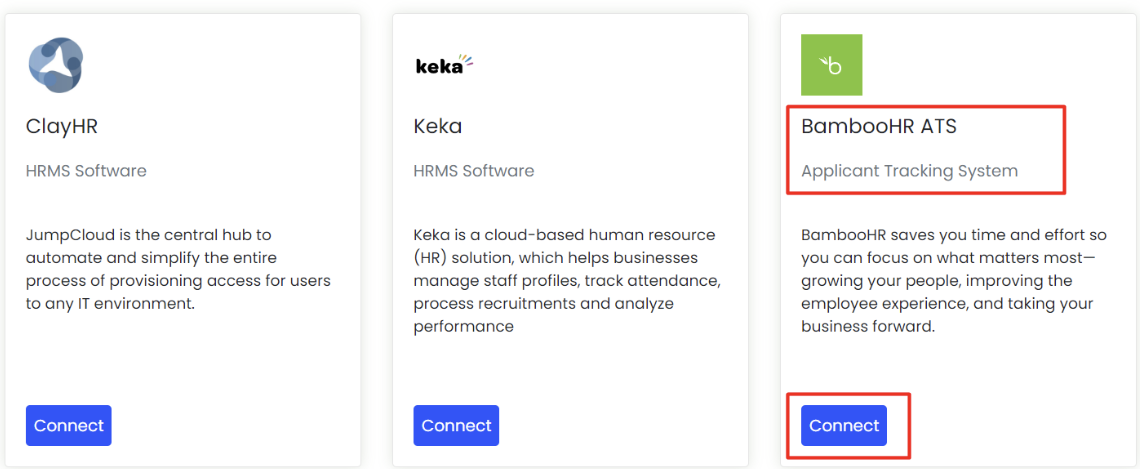This screenshot has height=469, width=1140.
Task: Click the Applicant Tracking System label
Action: [x=909, y=171]
